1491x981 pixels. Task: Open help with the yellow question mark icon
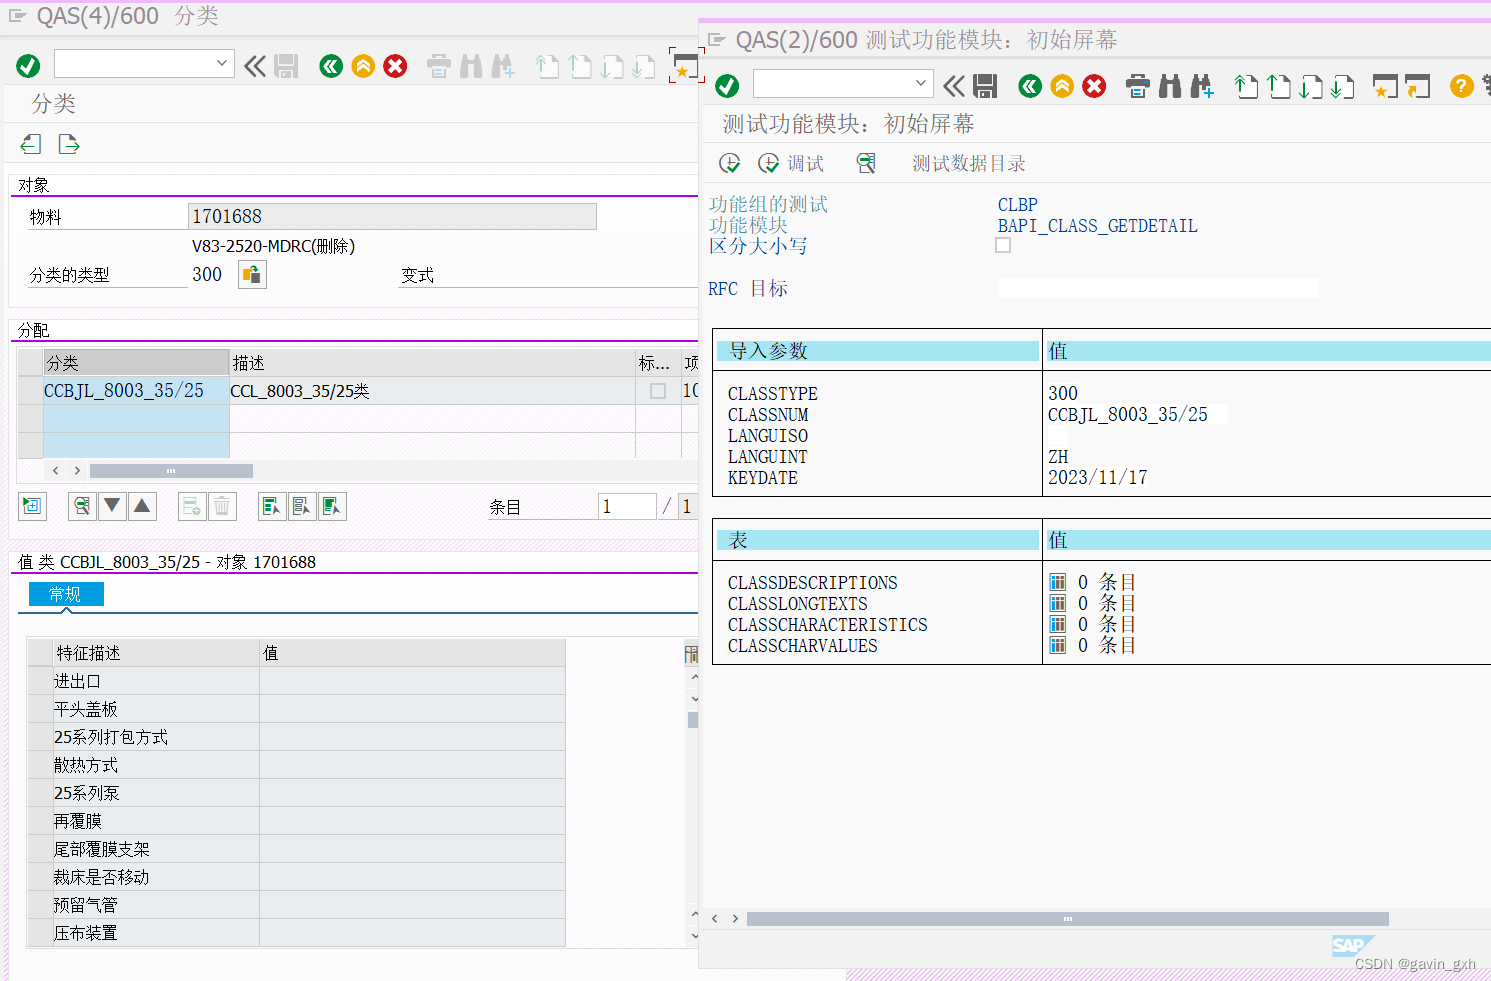click(1461, 86)
